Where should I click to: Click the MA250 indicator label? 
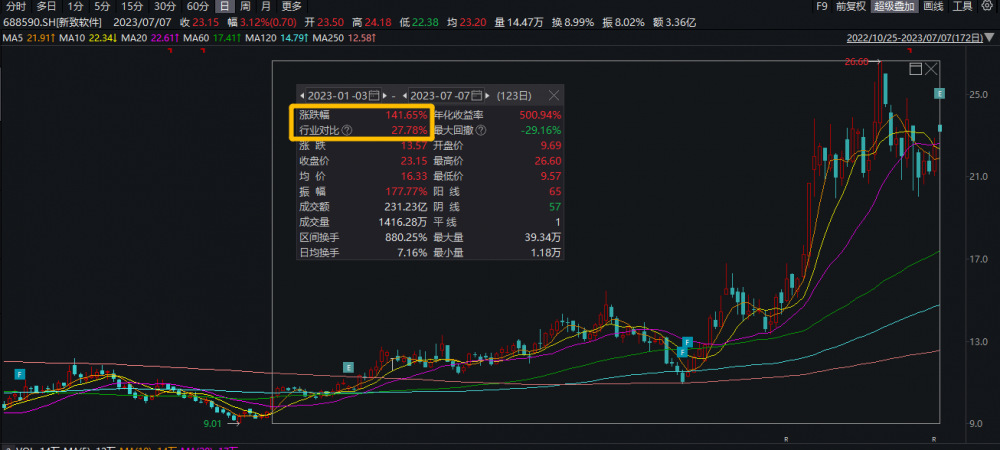[x=329, y=38]
